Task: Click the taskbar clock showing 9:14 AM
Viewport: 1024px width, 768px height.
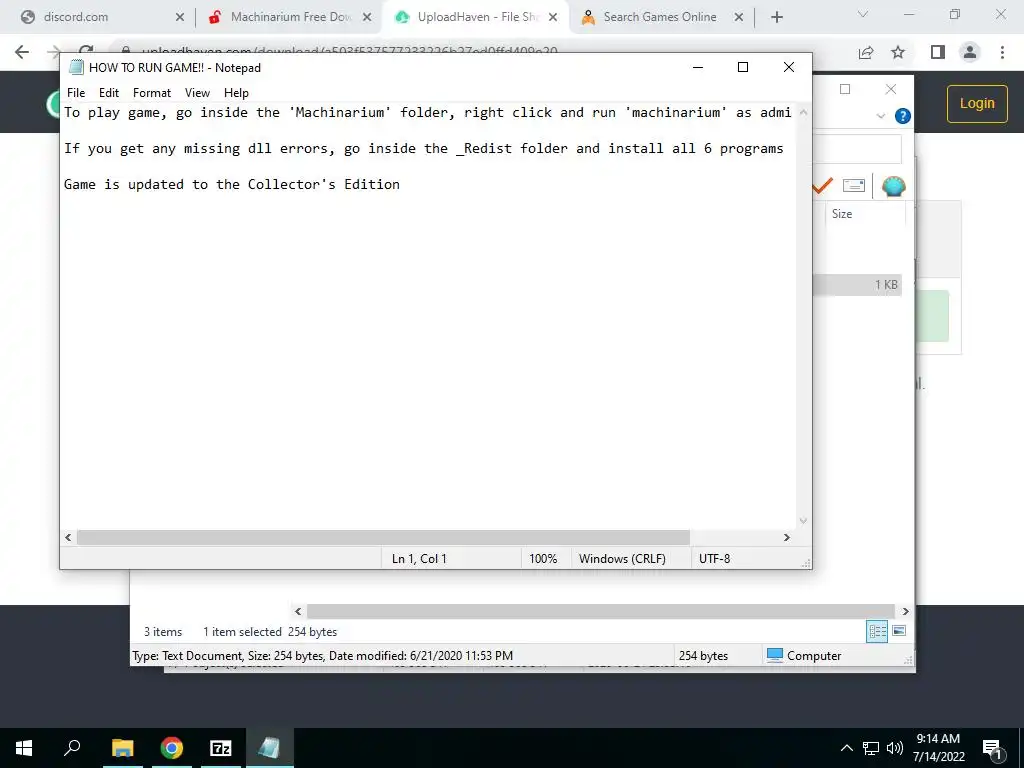Action: (938, 748)
